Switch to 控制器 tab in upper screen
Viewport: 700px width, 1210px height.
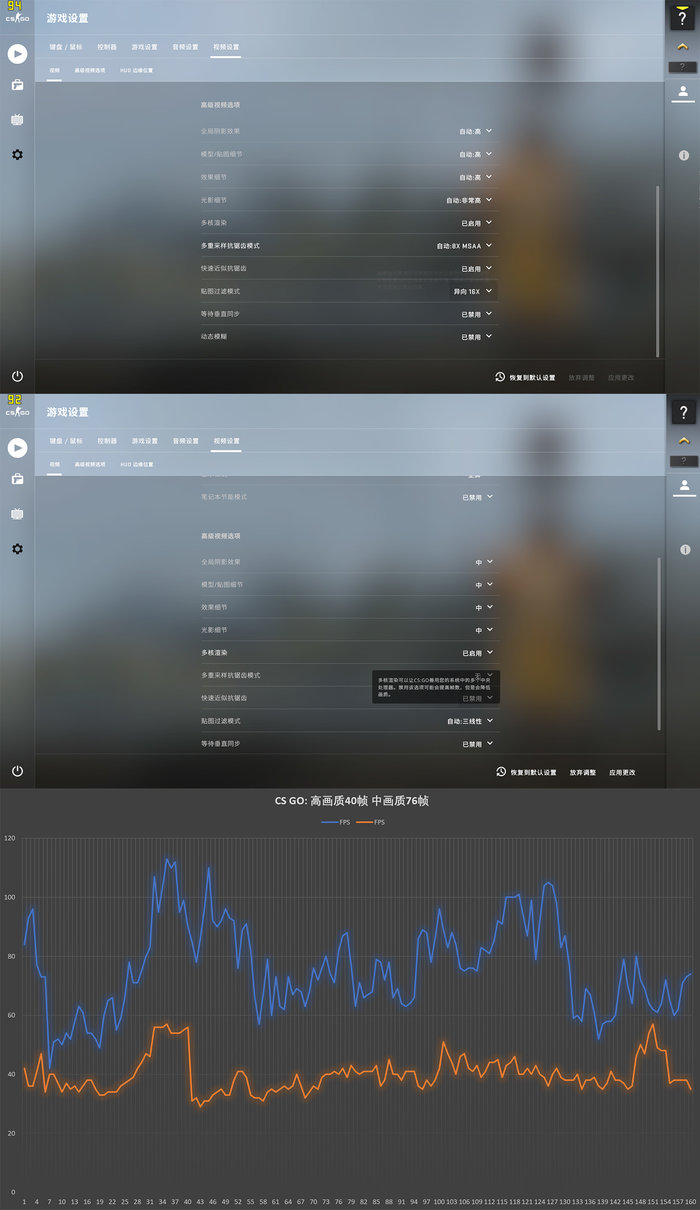point(107,47)
